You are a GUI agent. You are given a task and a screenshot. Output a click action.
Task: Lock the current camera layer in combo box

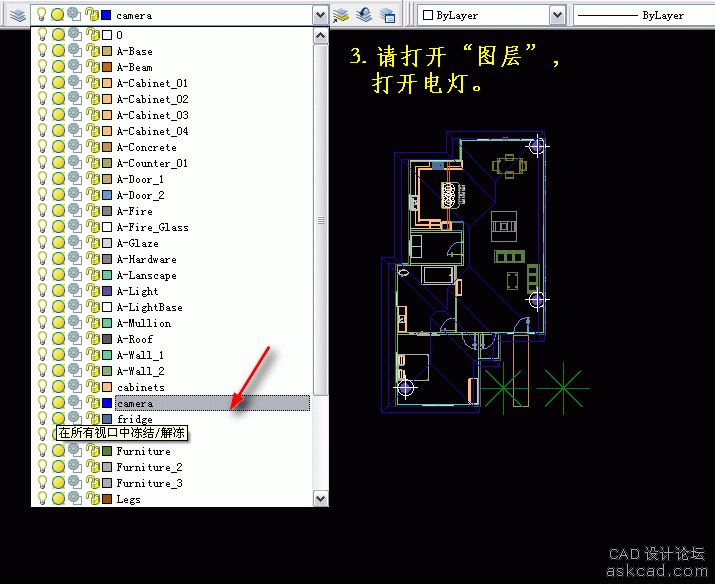92,15
